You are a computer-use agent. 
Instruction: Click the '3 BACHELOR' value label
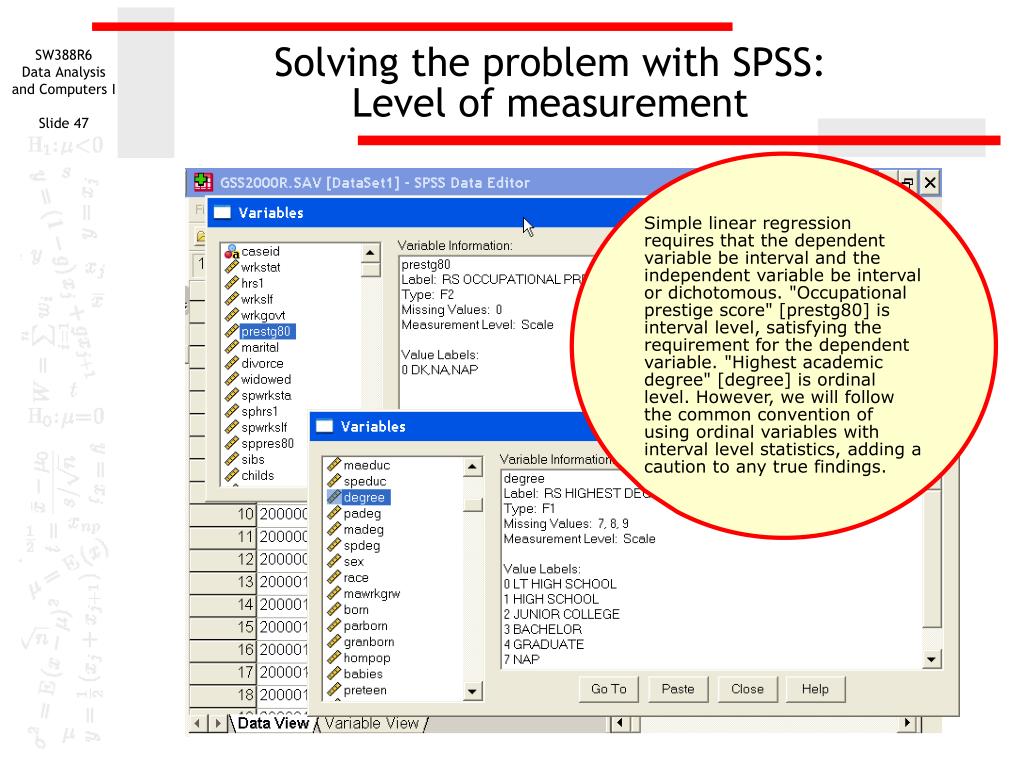pos(543,630)
